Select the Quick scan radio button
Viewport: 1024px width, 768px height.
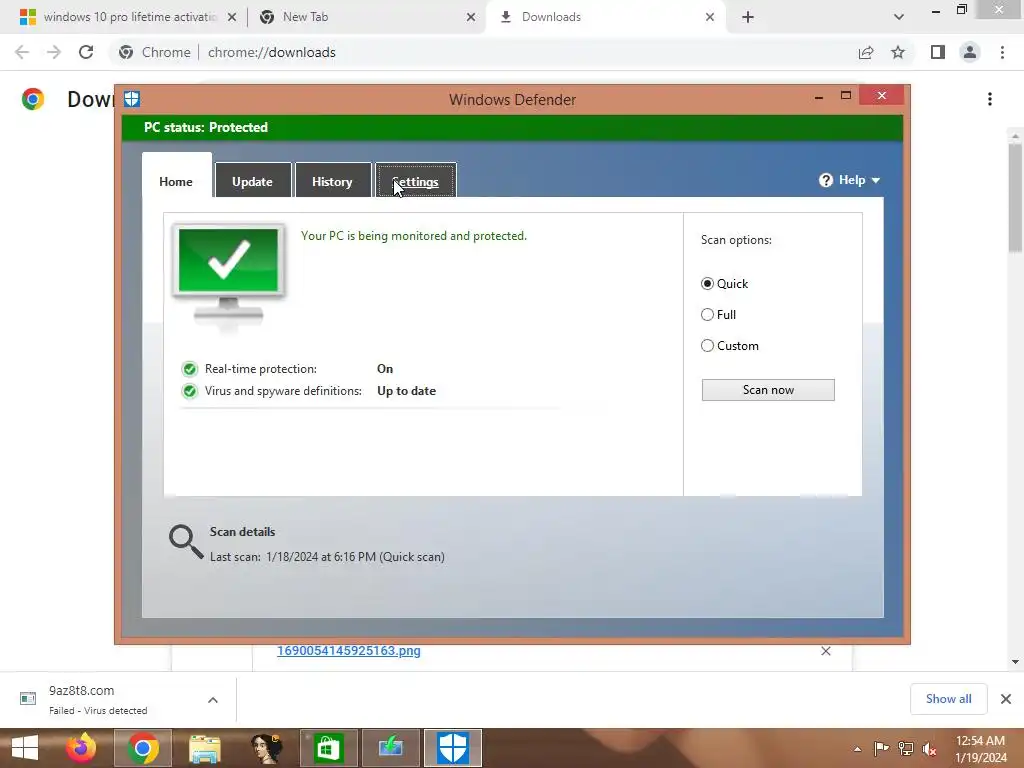click(707, 283)
